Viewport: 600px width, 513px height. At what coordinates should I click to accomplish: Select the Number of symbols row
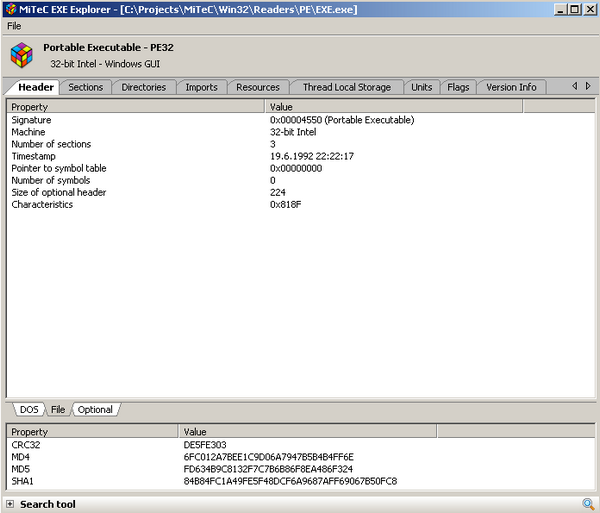tap(300, 180)
